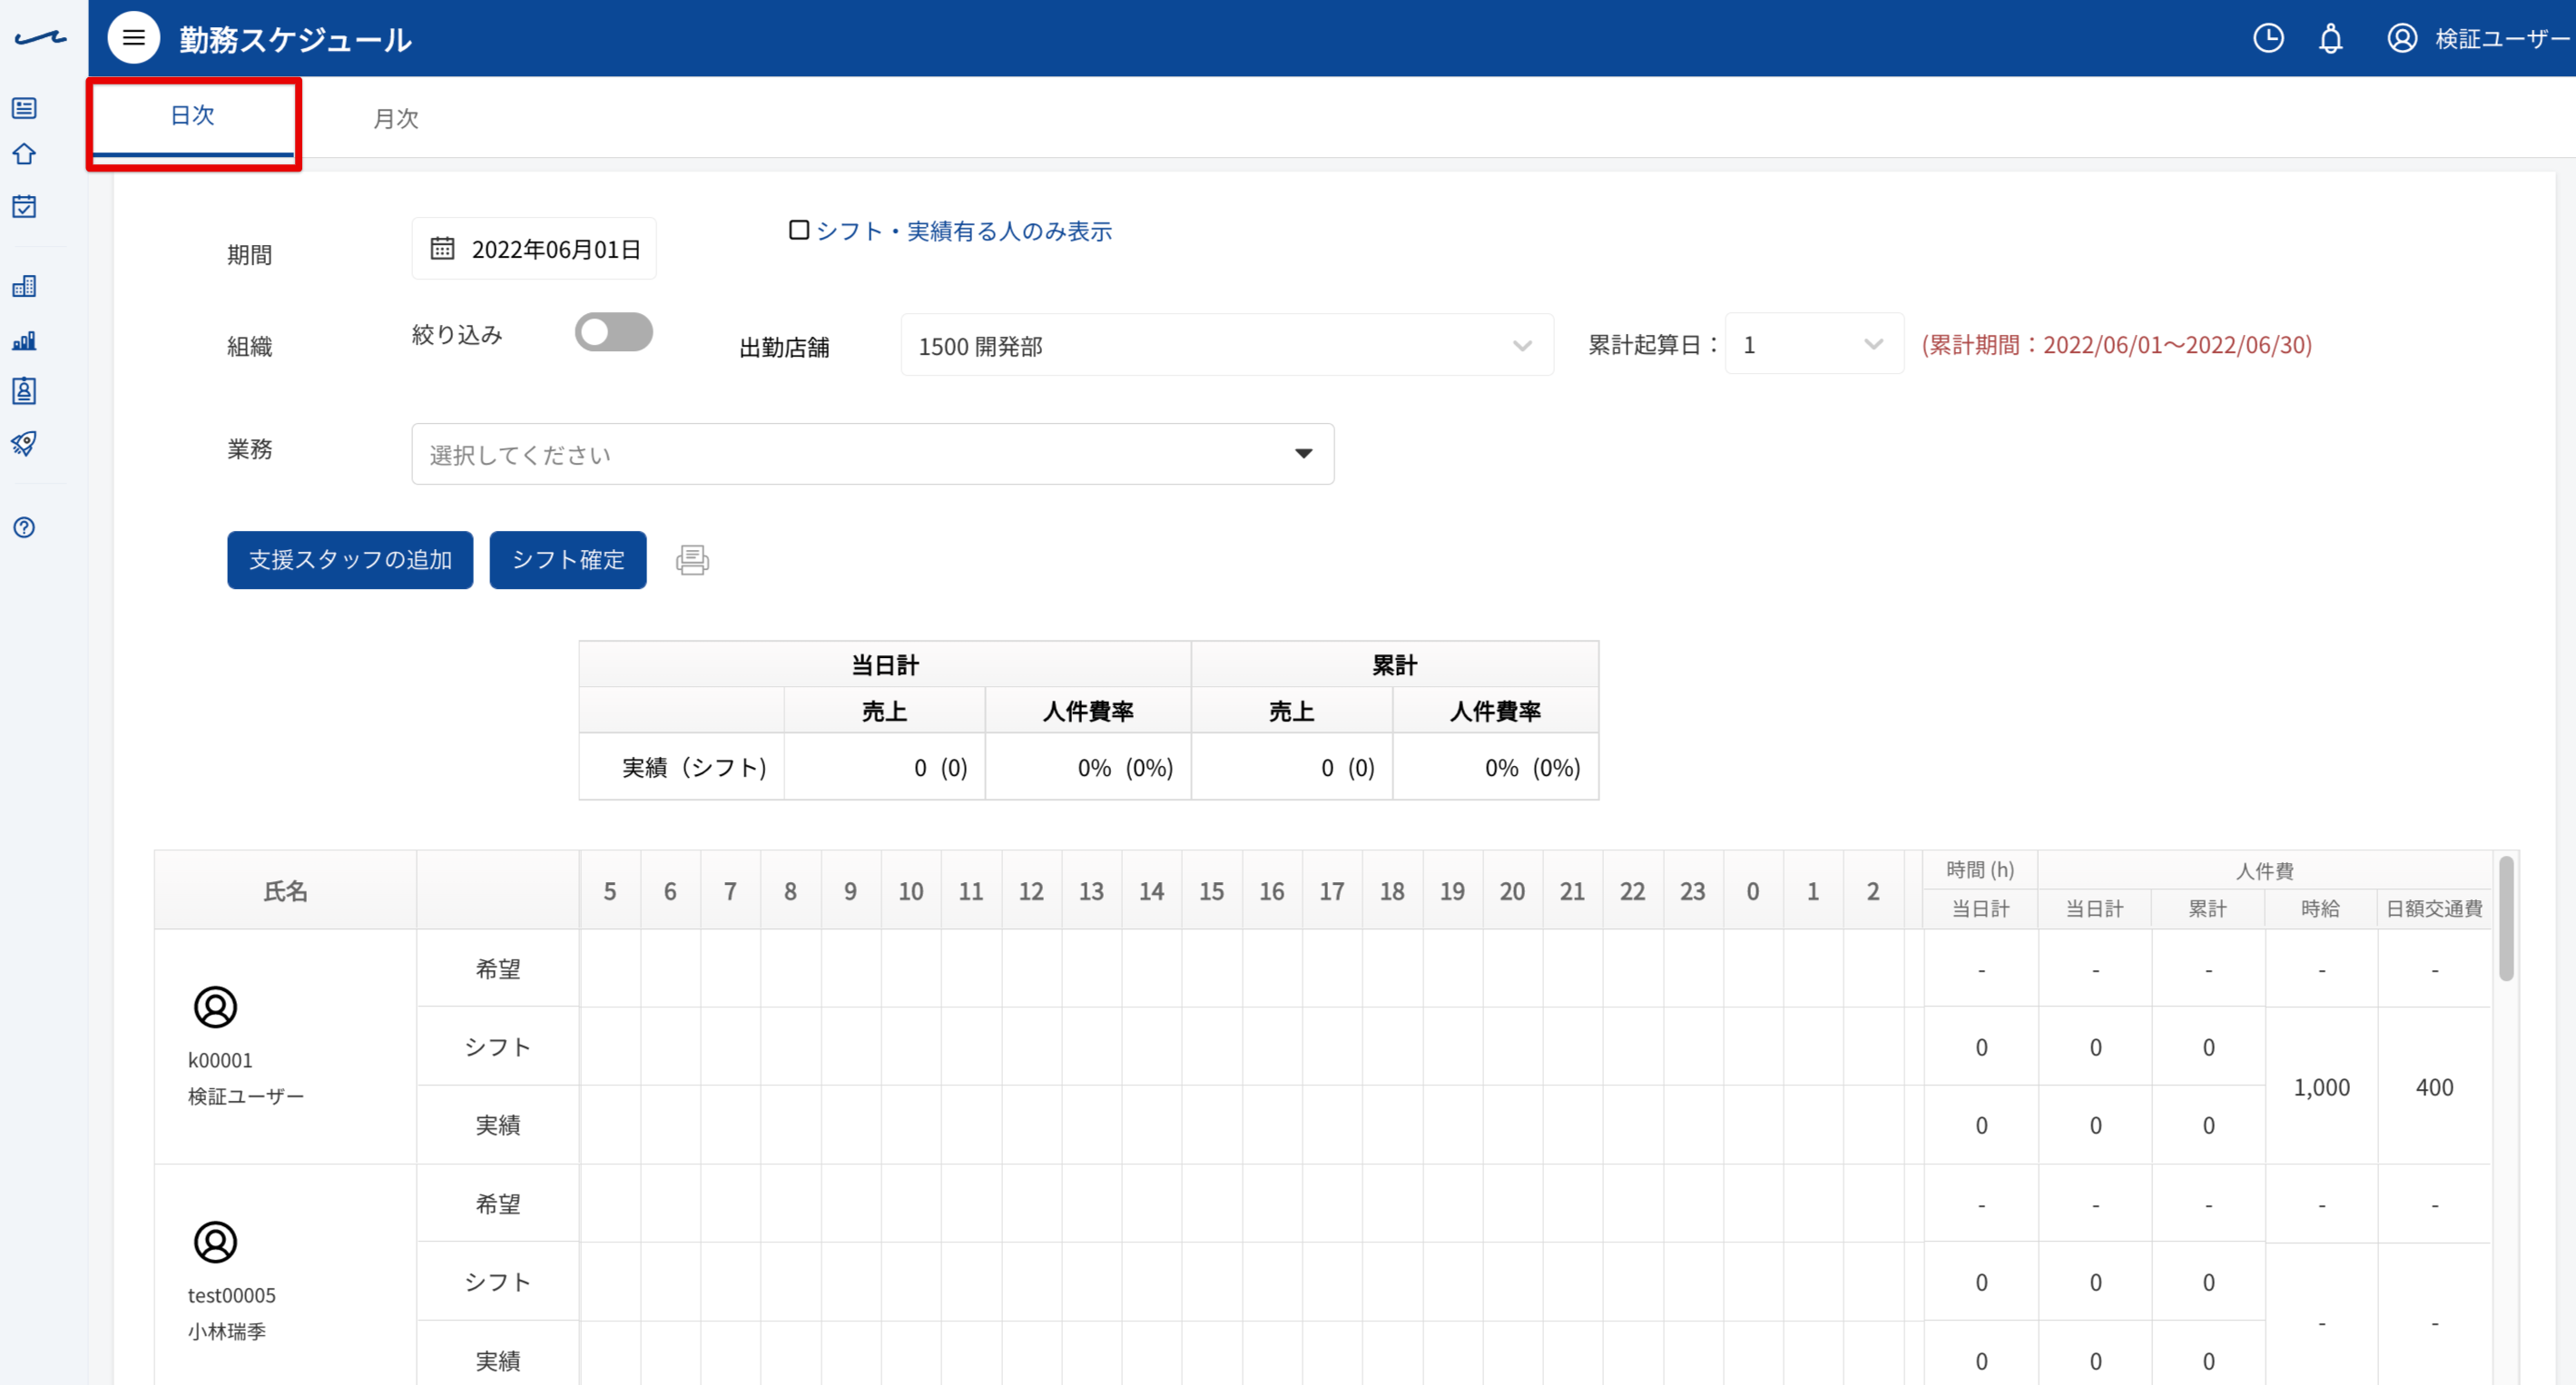
Task: Click the 希望 row label of test00005
Action: 497,1204
